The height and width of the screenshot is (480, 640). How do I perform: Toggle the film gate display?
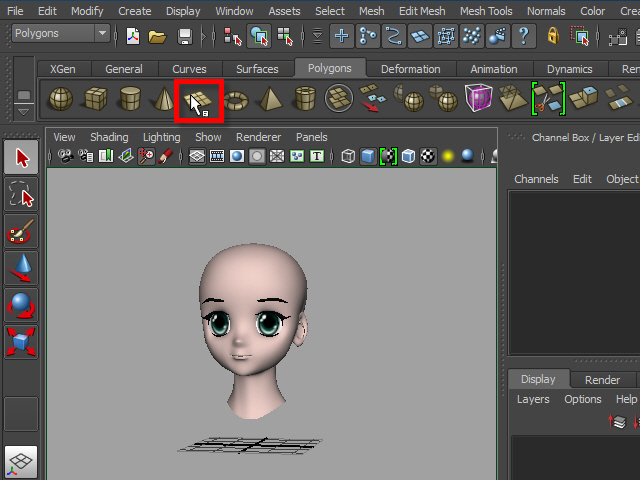pos(217,156)
